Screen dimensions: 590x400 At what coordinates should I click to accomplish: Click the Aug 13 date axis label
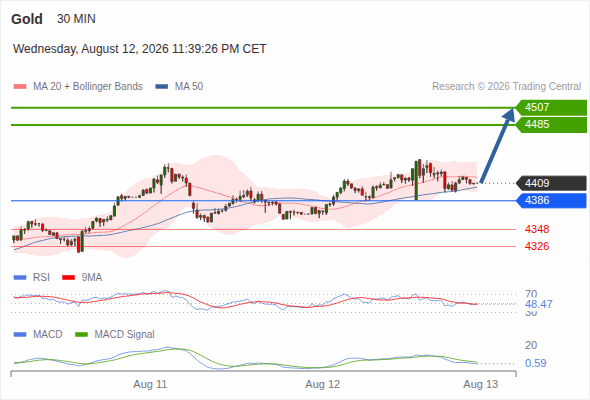[481, 384]
